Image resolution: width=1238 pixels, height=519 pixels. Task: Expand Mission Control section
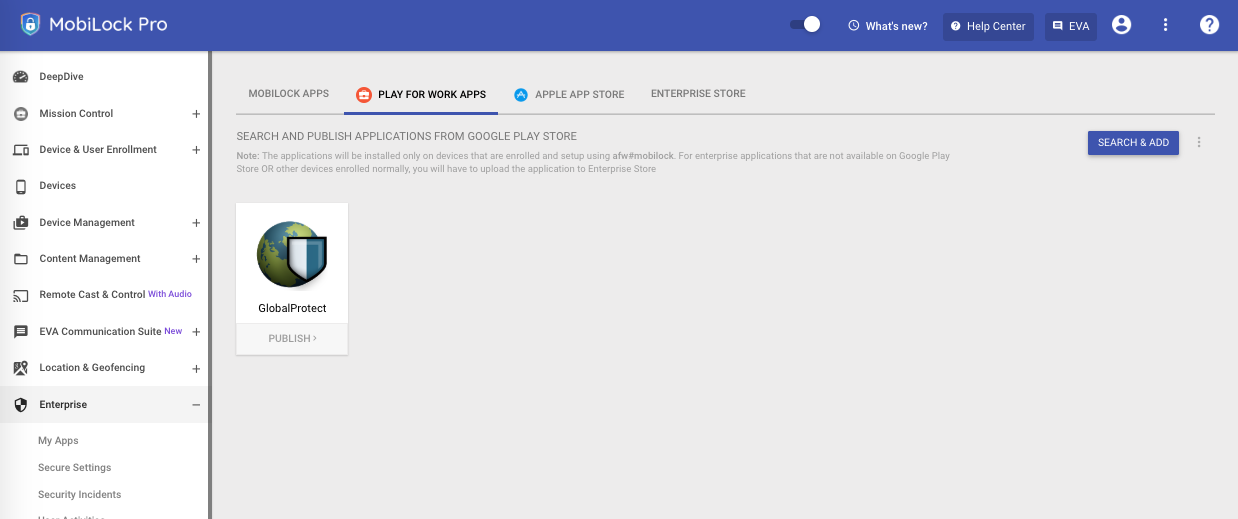pyautogui.click(x=196, y=114)
